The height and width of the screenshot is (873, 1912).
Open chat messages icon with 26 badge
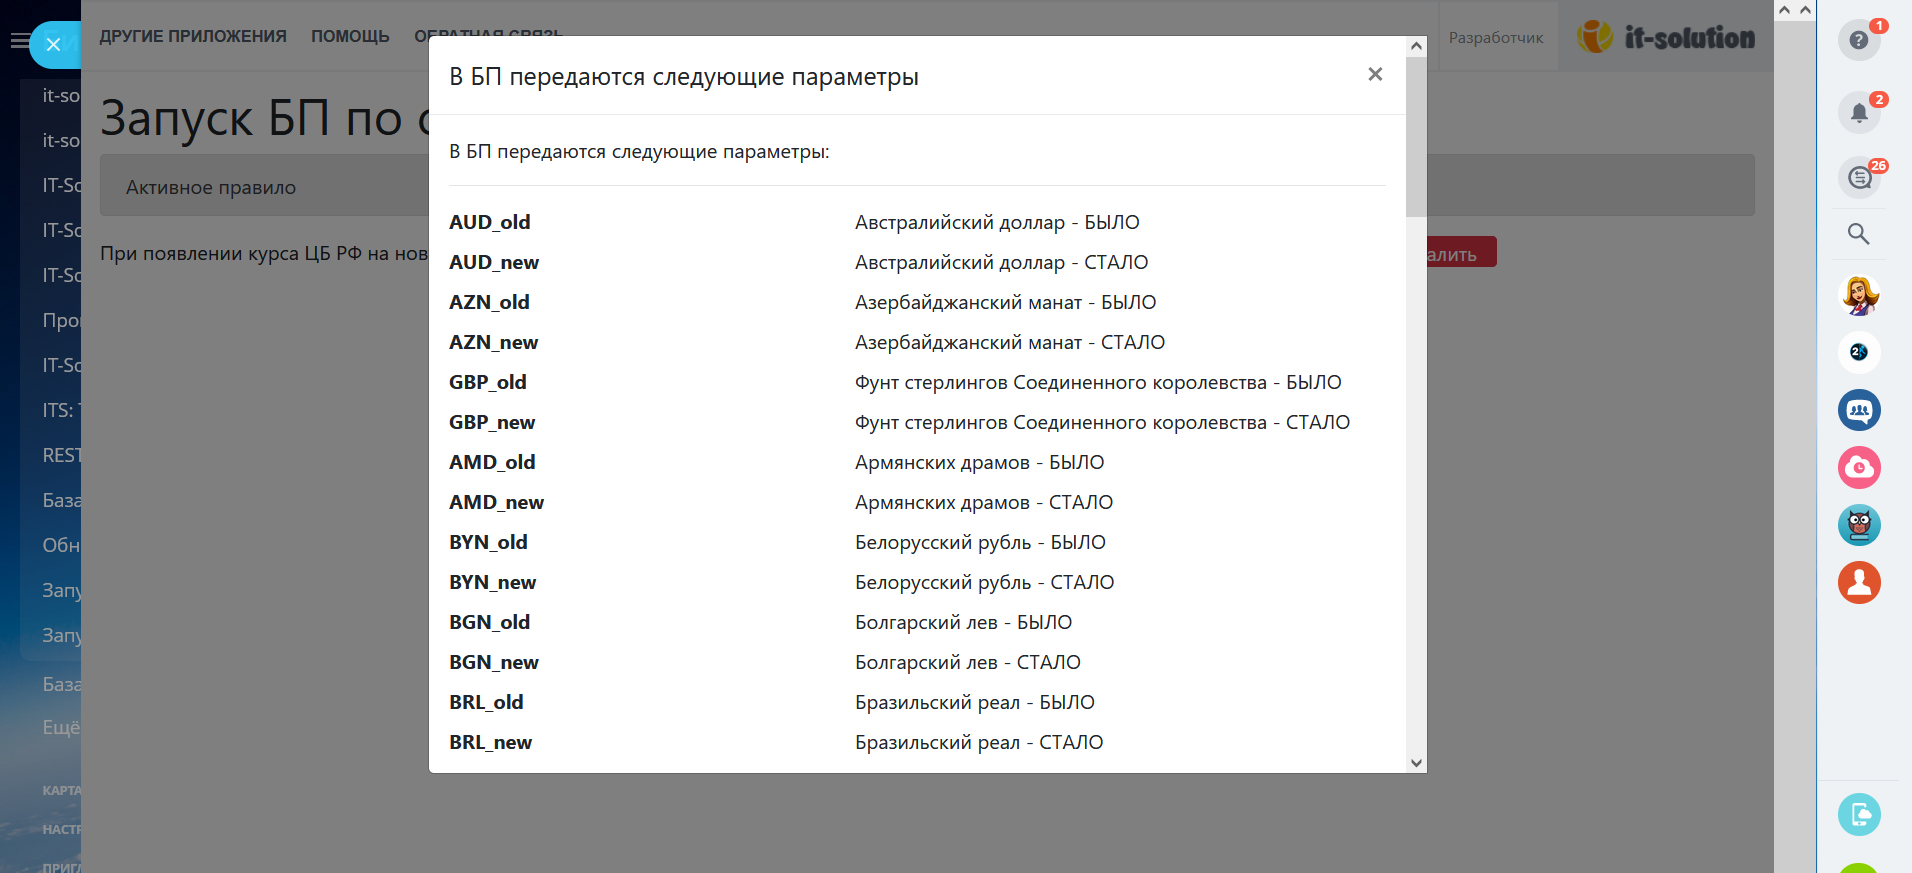pos(1859,178)
